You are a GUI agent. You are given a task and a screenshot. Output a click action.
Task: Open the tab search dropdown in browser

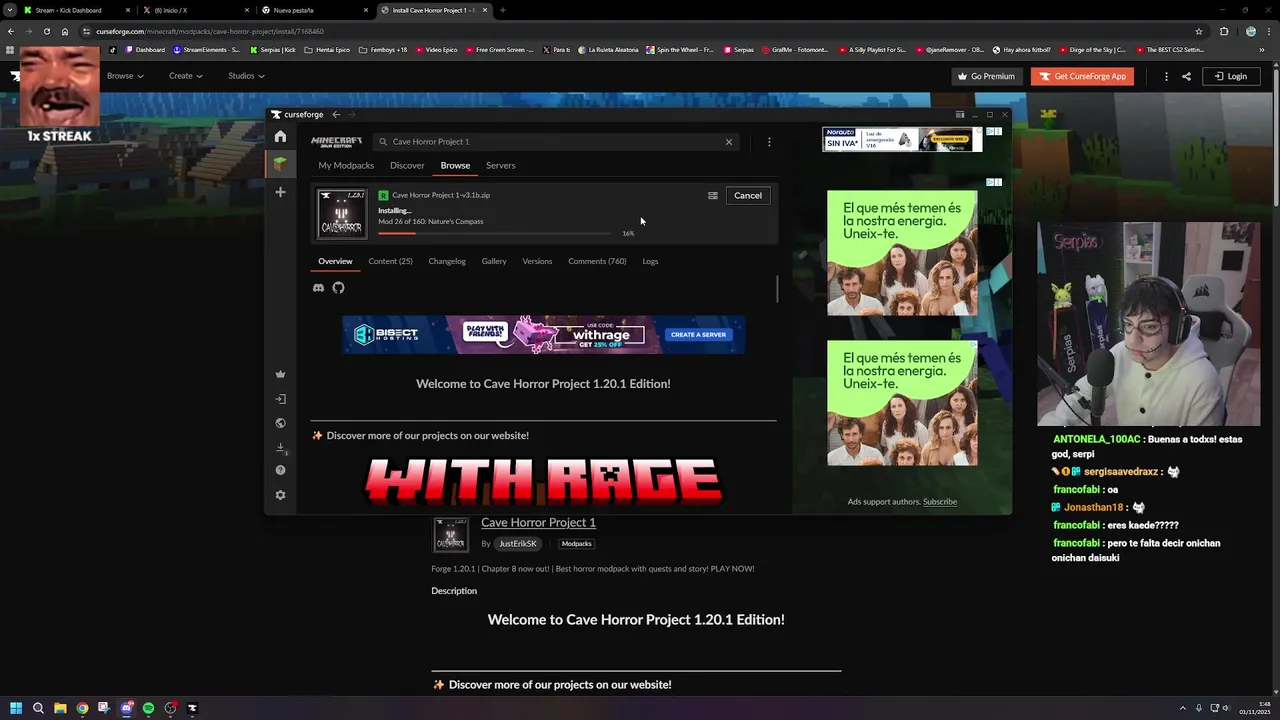point(9,10)
